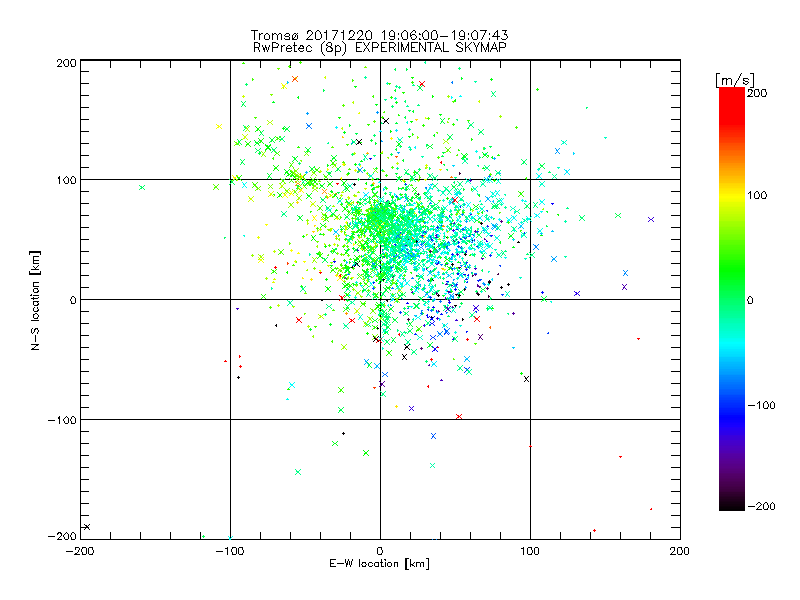Click the 'N-S location [km]' vertical axis label

(35, 300)
